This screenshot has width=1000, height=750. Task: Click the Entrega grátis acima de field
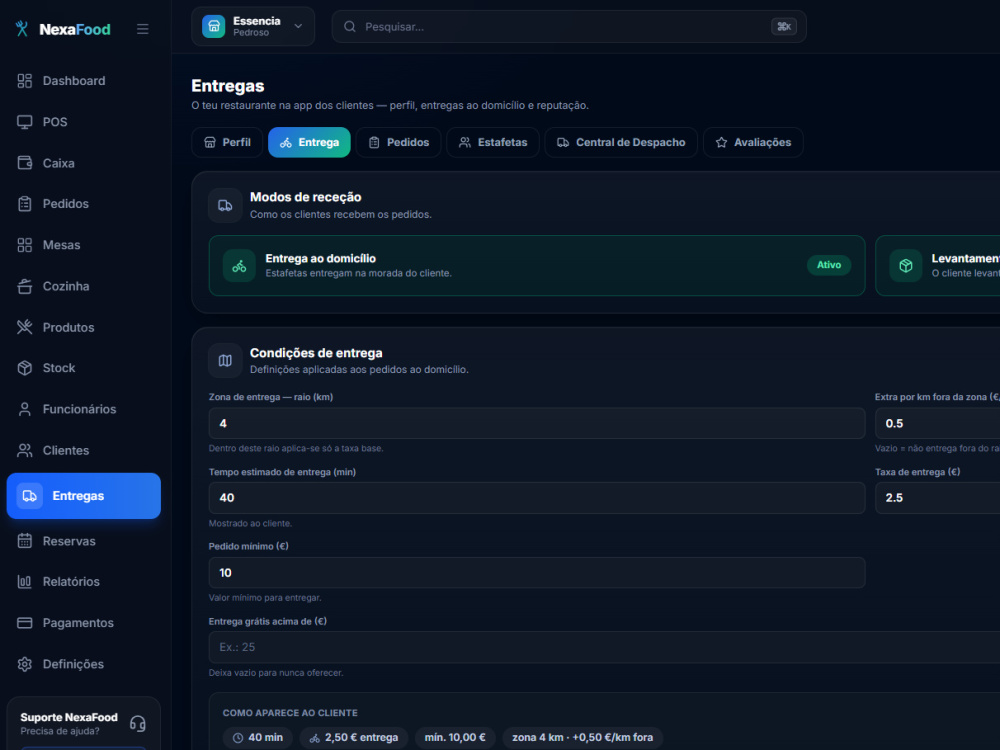click(x=605, y=647)
